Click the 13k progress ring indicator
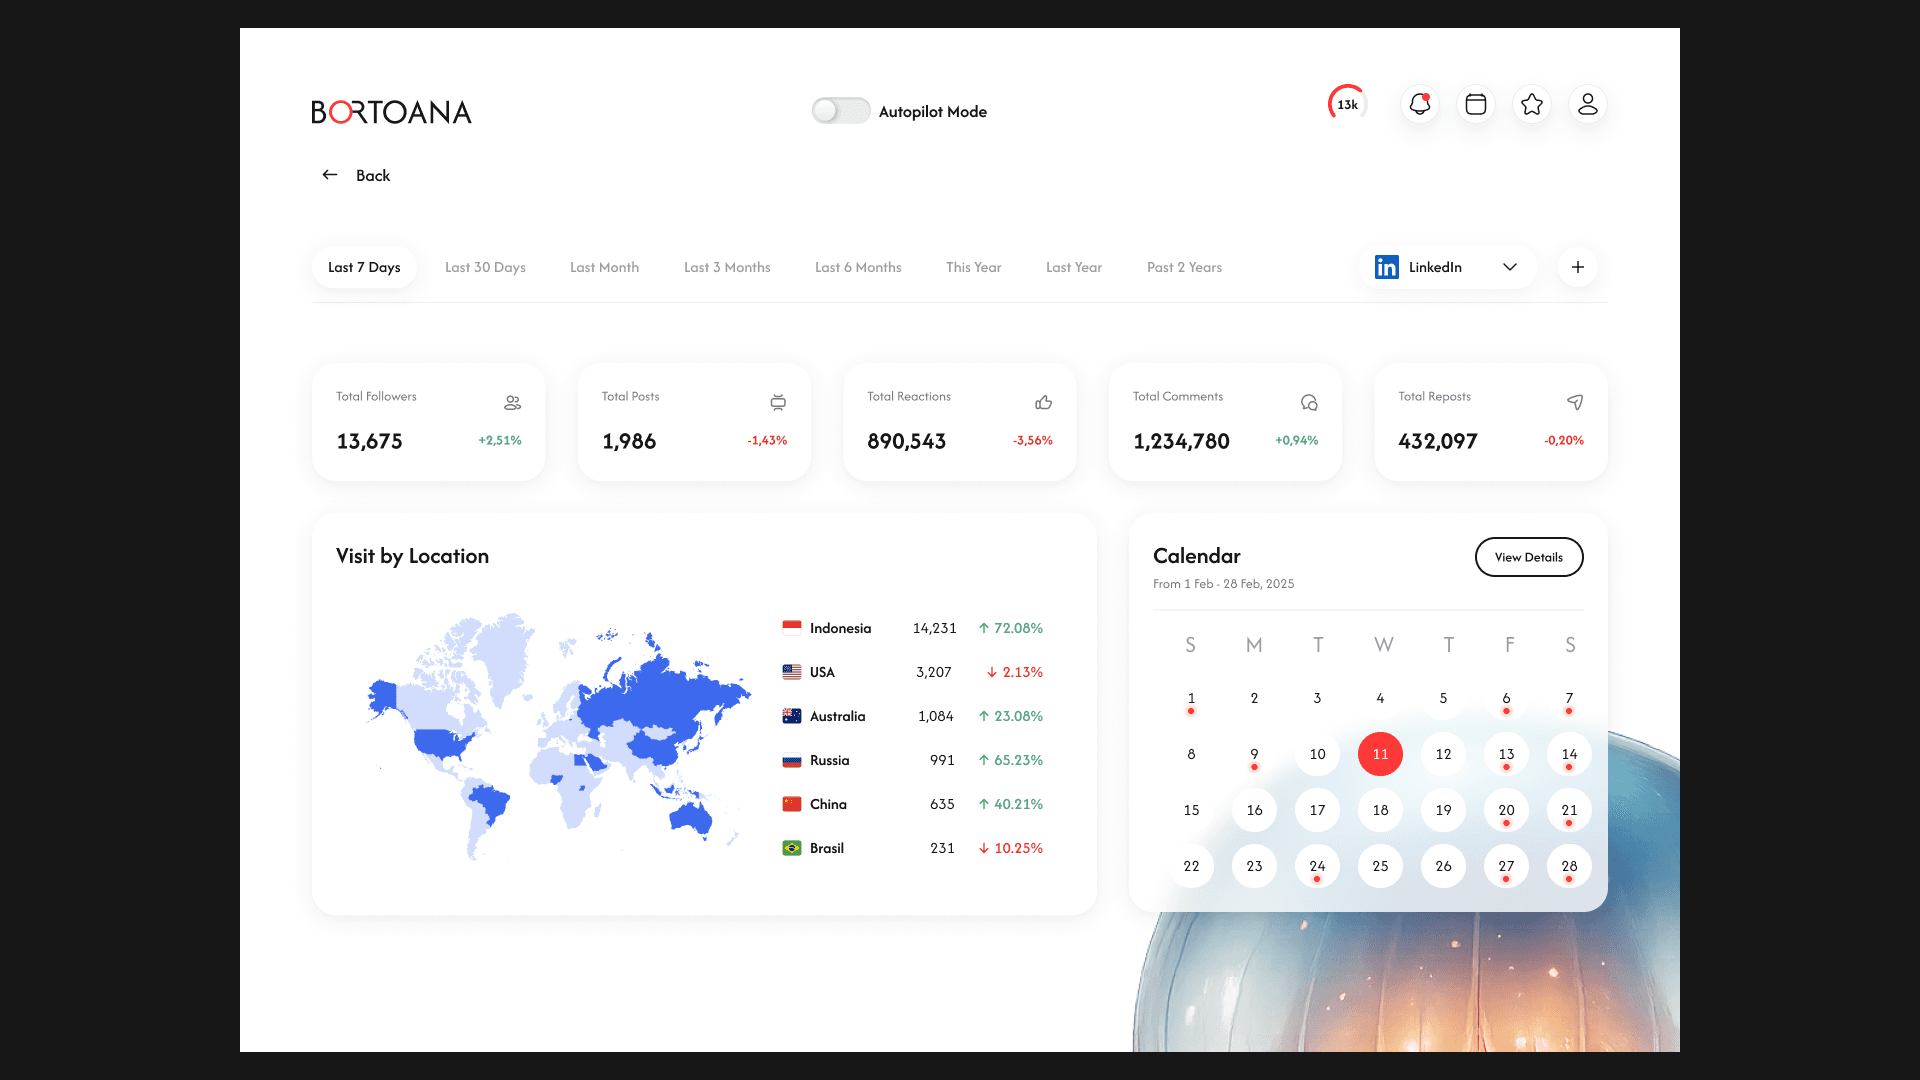The image size is (1920, 1080). pyautogui.click(x=1348, y=104)
